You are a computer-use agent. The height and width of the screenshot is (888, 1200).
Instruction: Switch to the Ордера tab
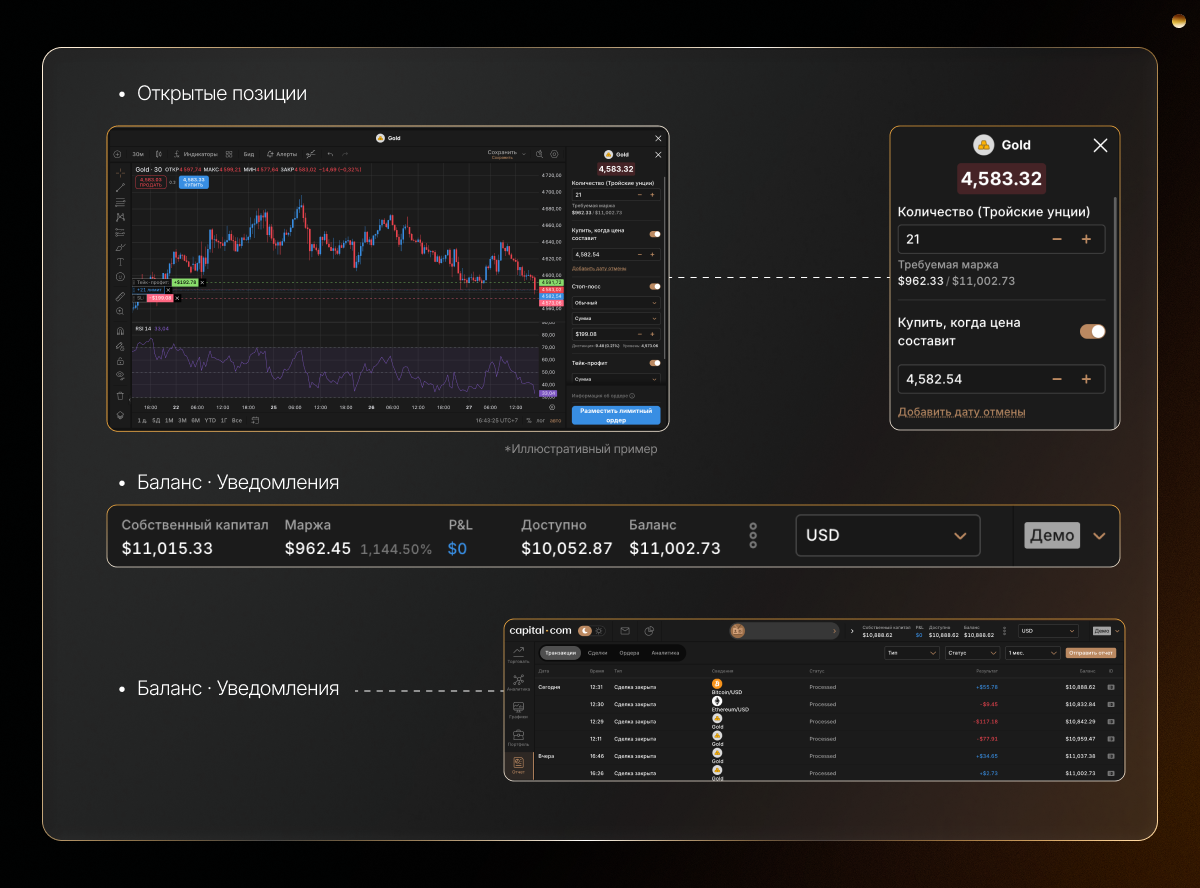629,653
